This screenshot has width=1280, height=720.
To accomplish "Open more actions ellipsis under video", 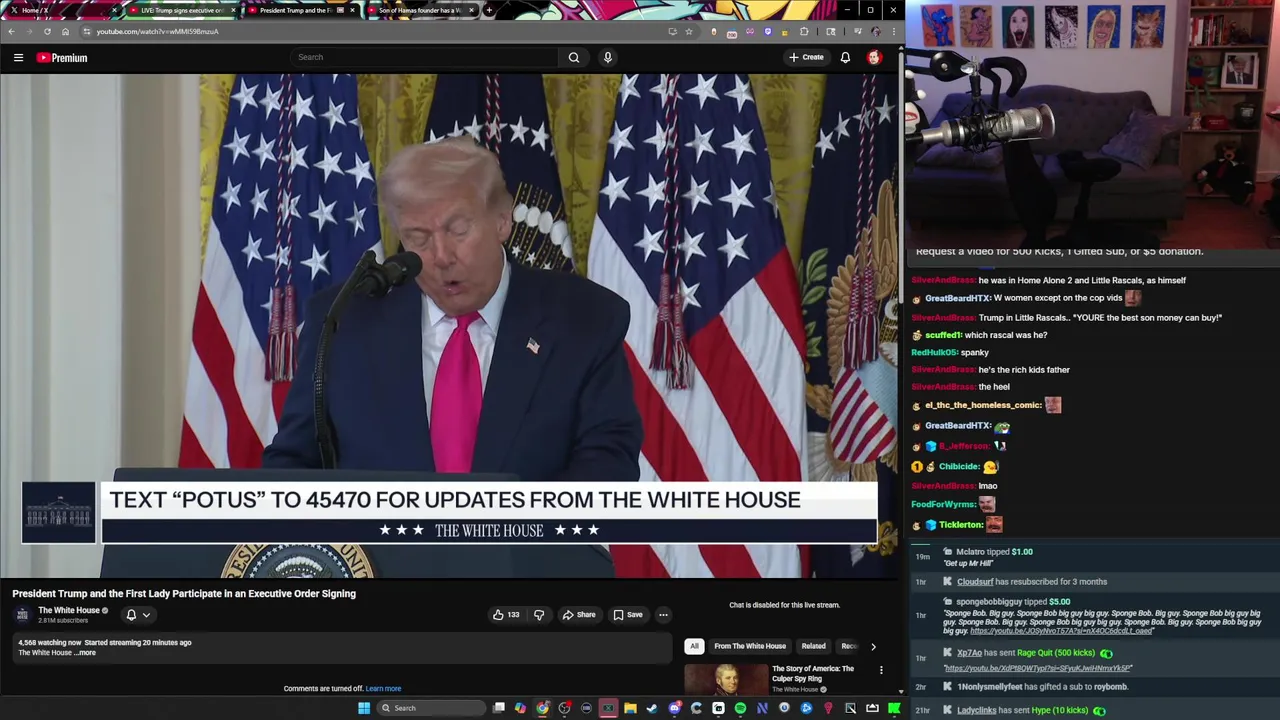I will point(663,615).
